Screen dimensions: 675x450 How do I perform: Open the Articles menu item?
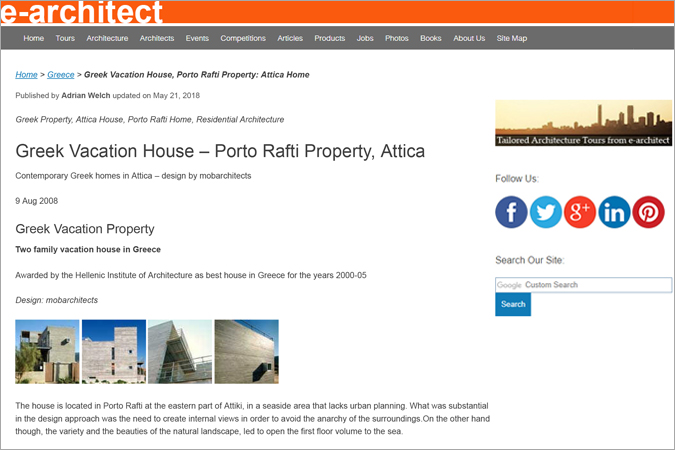pyautogui.click(x=290, y=38)
